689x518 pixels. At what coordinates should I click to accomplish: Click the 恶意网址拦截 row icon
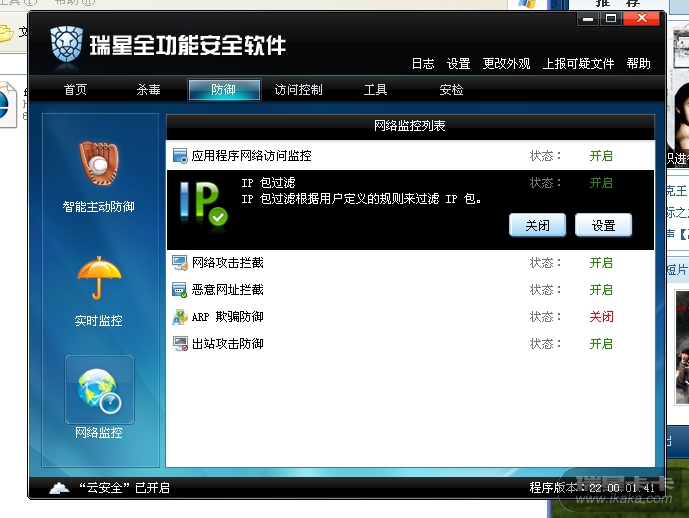pyautogui.click(x=180, y=290)
